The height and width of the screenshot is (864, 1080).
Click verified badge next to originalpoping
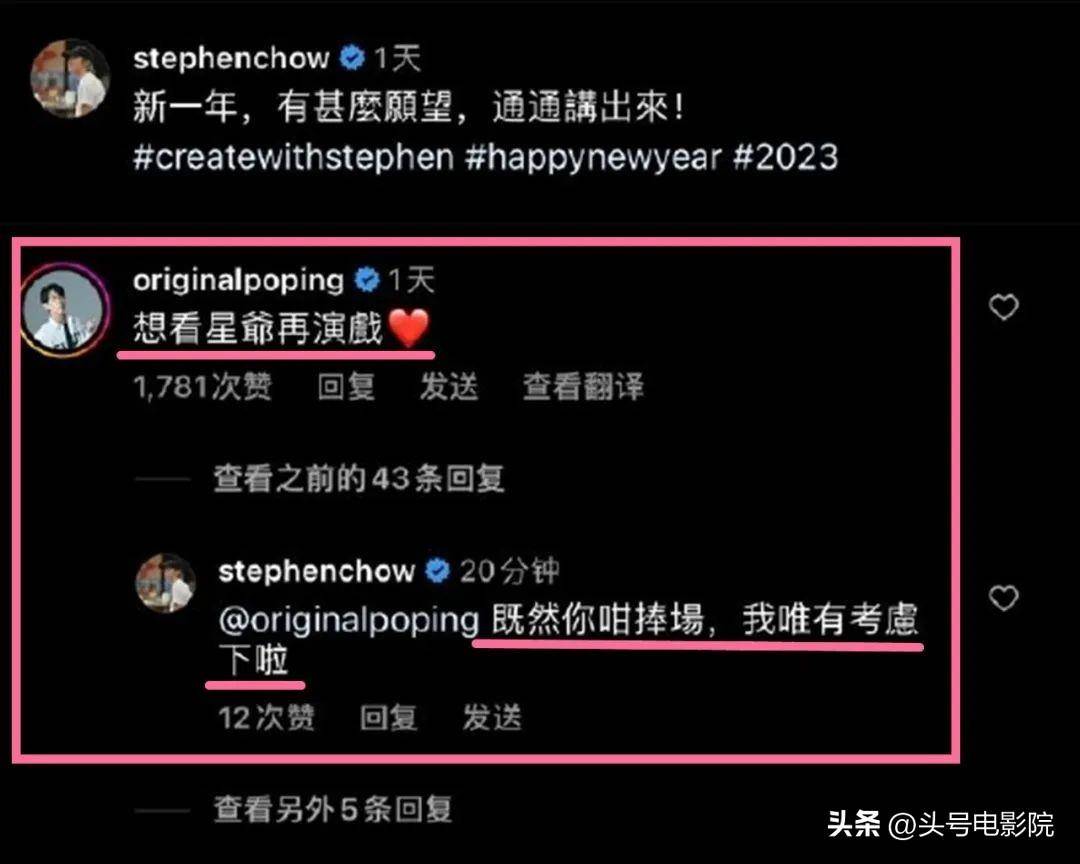pyautogui.click(x=367, y=280)
